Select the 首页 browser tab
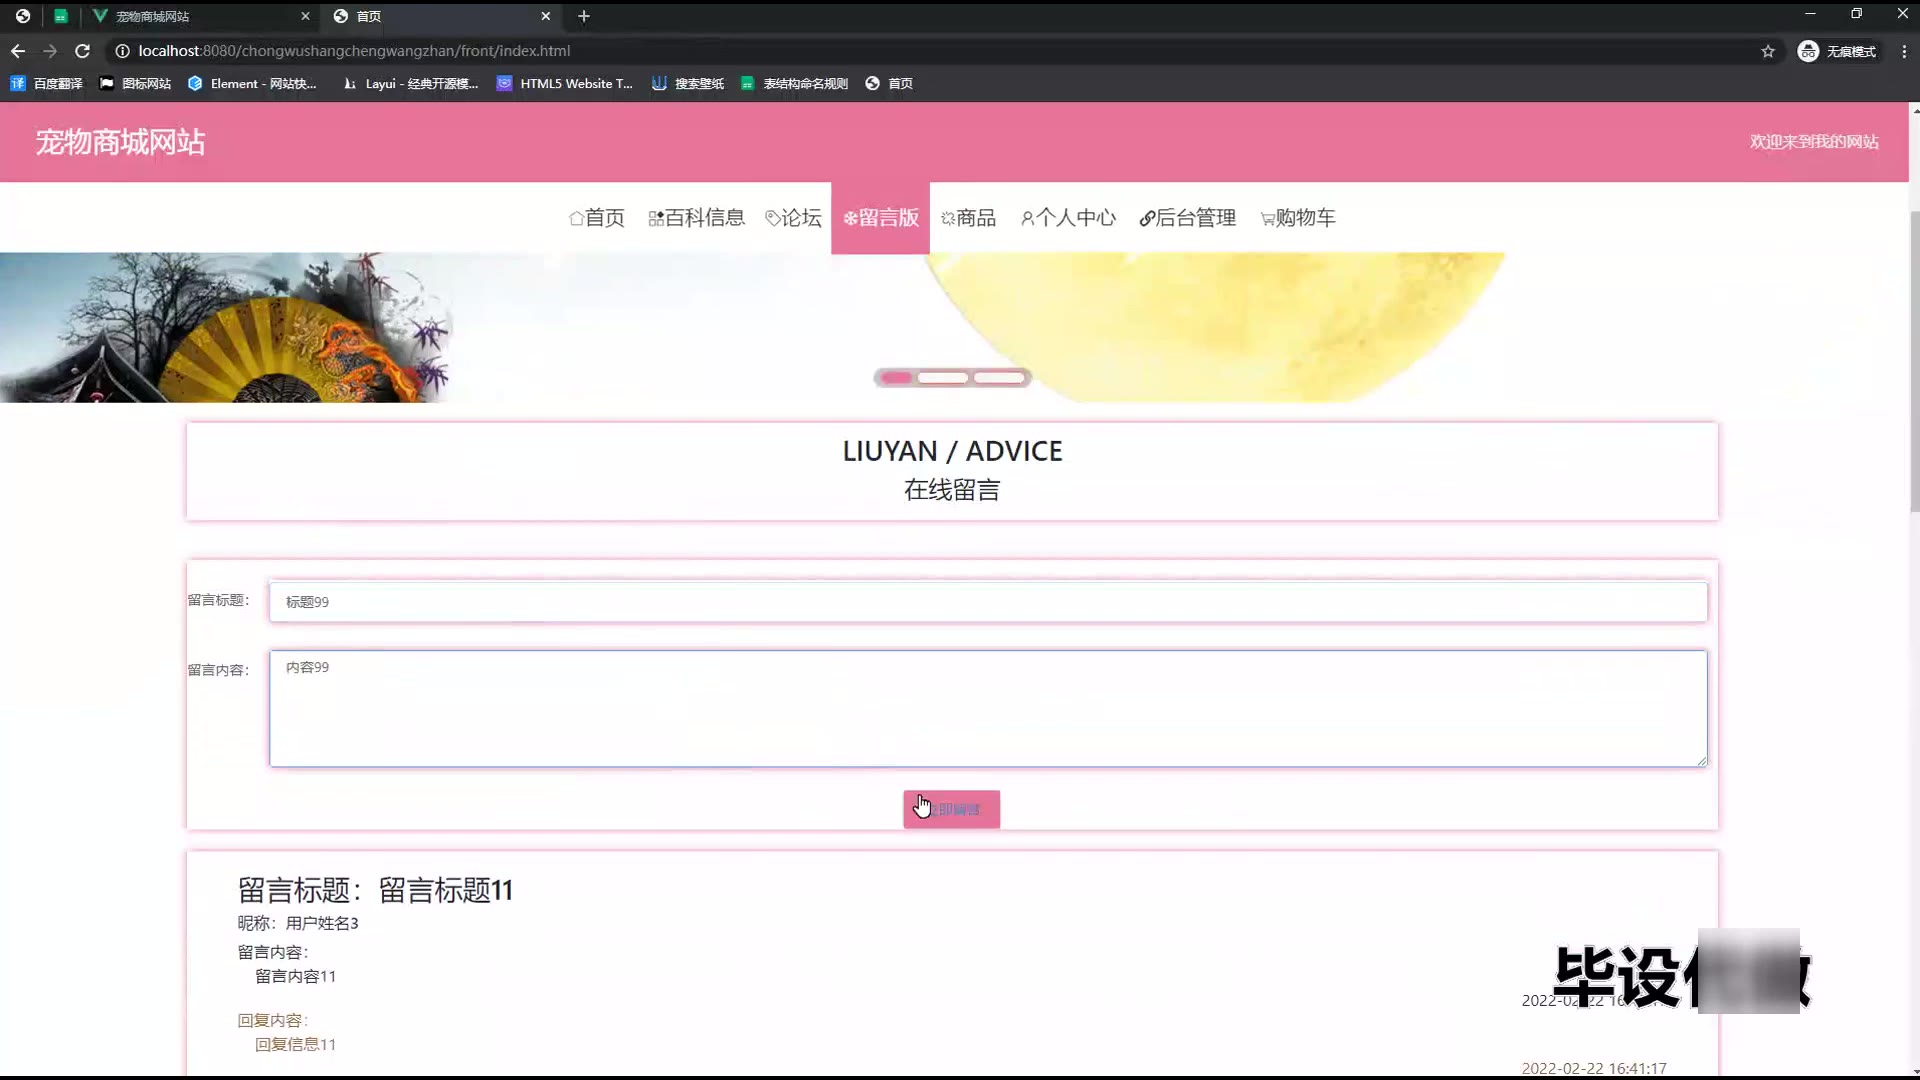Image resolution: width=1920 pixels, height=1080 pixels. point(442,16)
